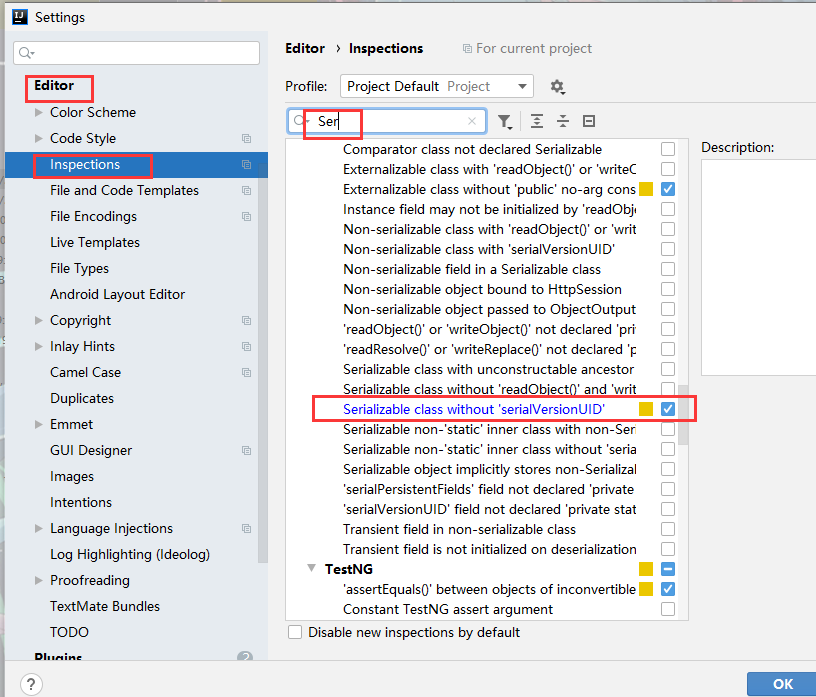Click yellow severity swatch for serialVersionUID inspection

(x=646, y=409)
